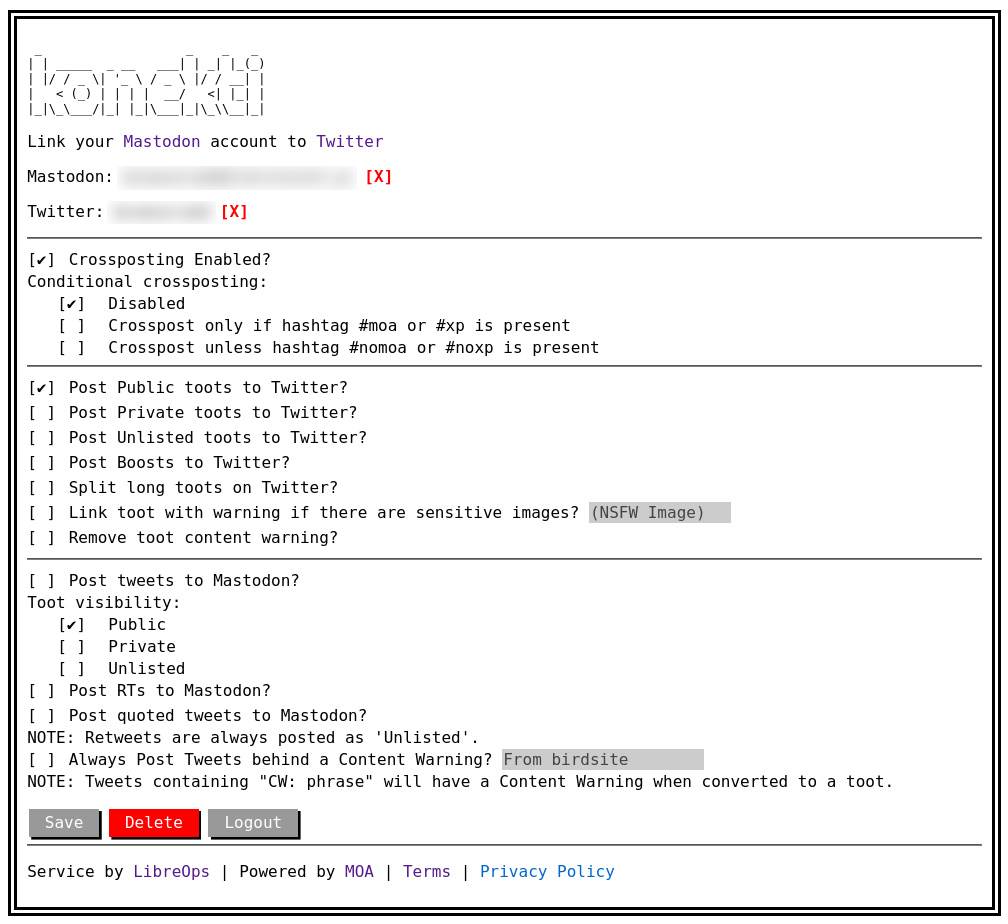The image size is (1008, 924).
Task: Open the Terms link in footer
Action: pos(426,872)
